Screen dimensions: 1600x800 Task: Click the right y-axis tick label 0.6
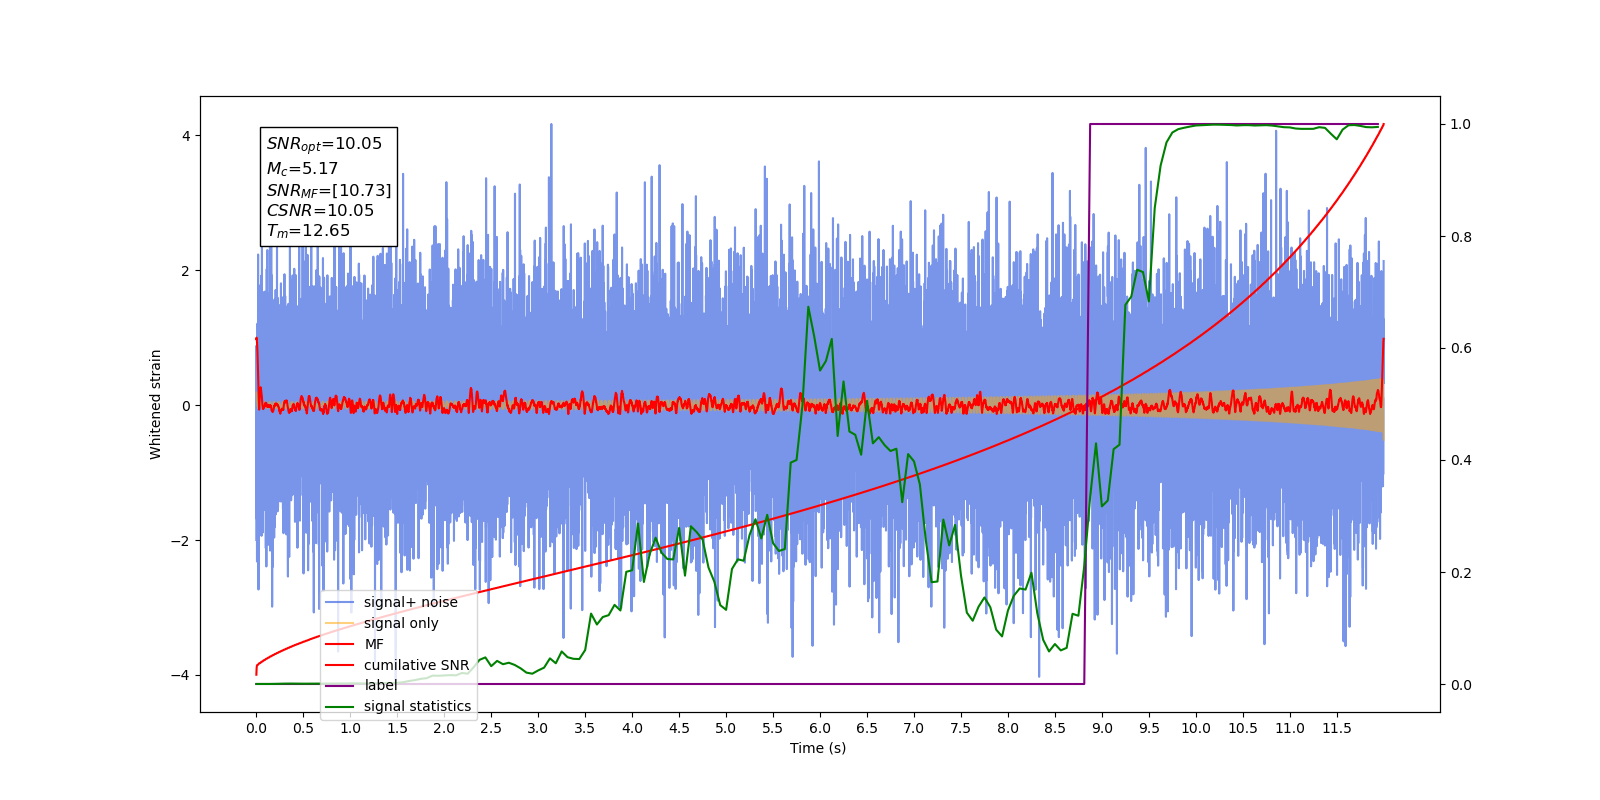pyautogui.click(x=1461, y=349)
